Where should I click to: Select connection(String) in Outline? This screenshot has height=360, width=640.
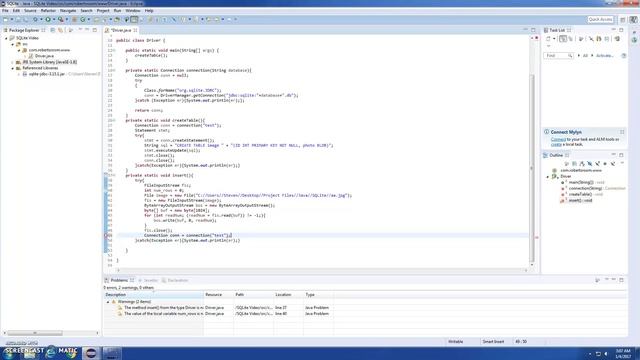pos(593,189)
